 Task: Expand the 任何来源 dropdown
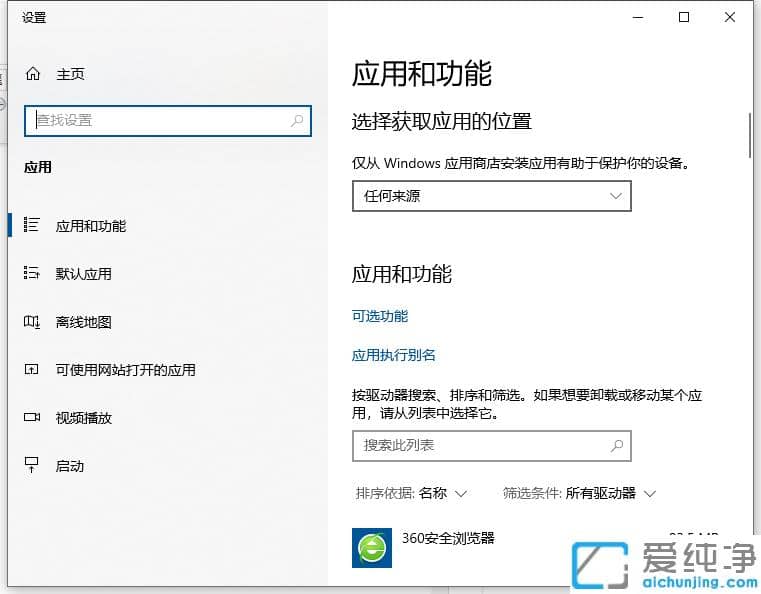pos(491,196)
